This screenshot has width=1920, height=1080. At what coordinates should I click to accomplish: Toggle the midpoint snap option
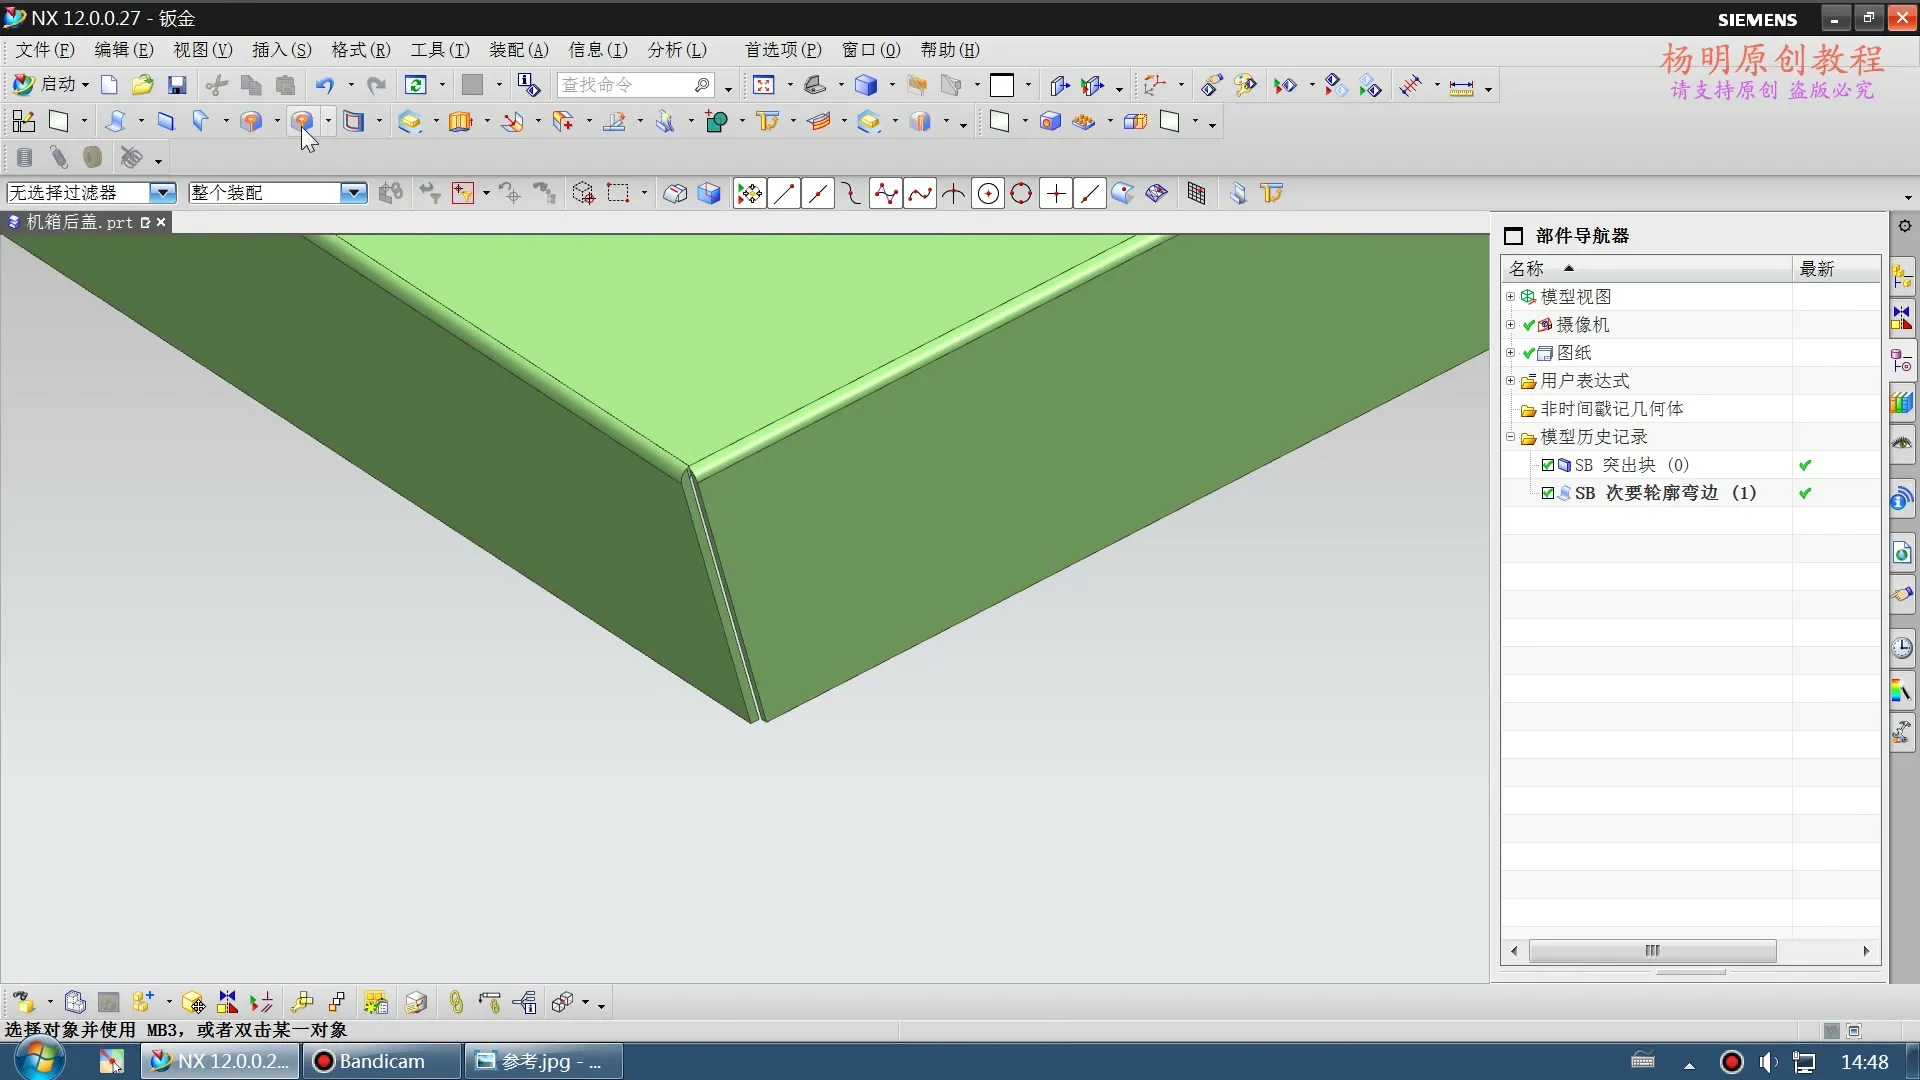tap(818, 194)
